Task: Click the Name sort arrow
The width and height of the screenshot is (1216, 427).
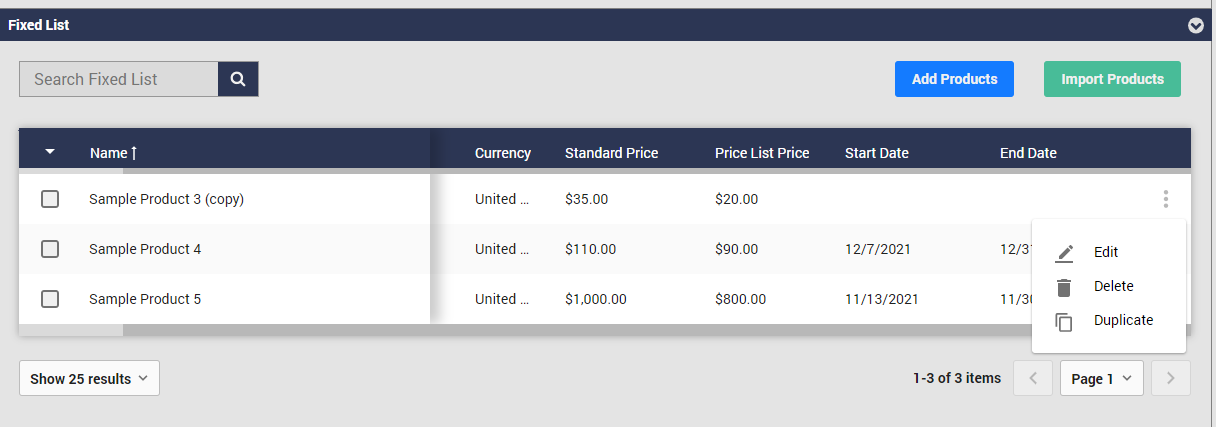Action: pyautogui.click(x=134, y=153)
